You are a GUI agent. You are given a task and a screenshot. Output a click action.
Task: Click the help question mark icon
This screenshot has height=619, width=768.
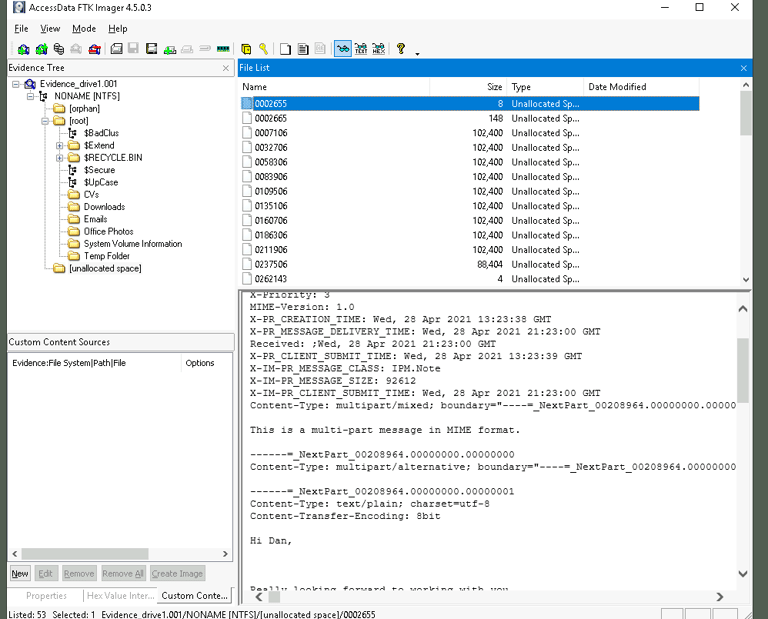coord(401,48)
